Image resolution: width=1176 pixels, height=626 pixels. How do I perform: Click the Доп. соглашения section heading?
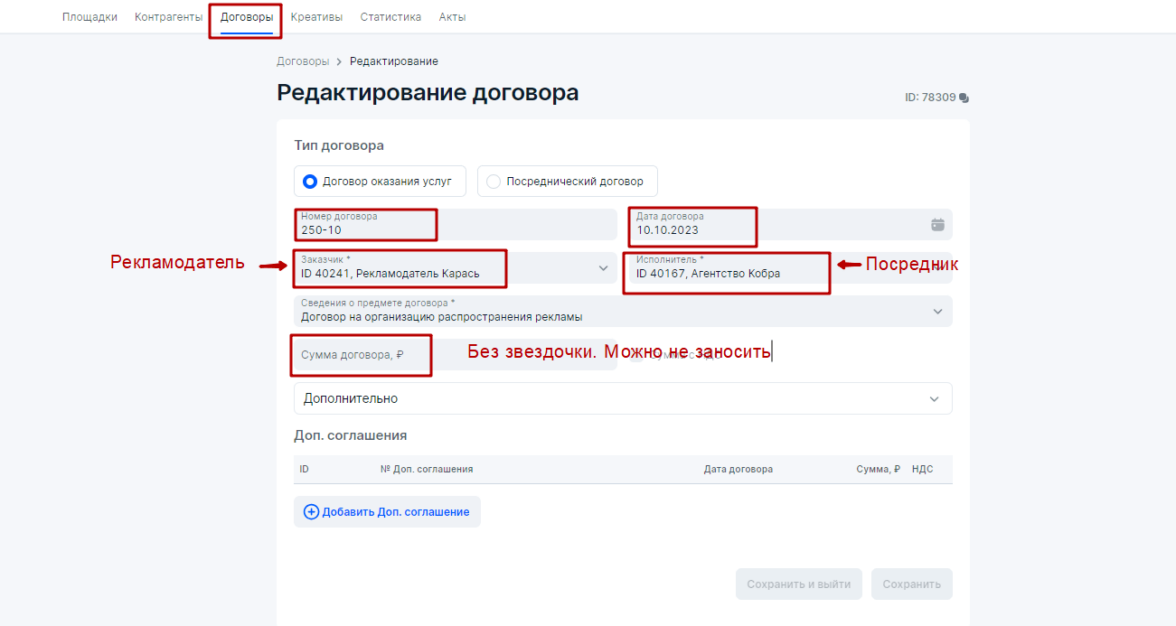coord(350,436)
